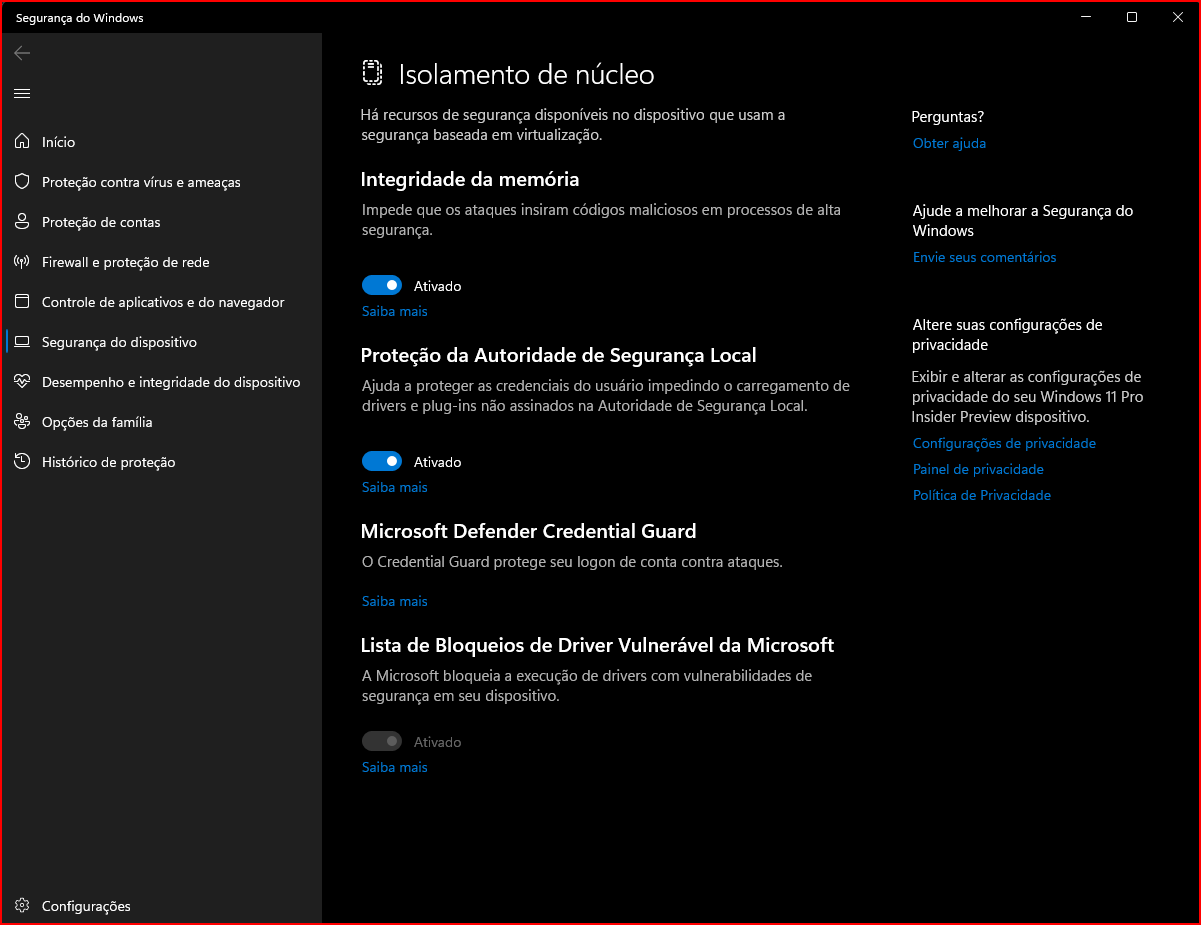
Task: Go to Início in sidebar
Action: 161,142
